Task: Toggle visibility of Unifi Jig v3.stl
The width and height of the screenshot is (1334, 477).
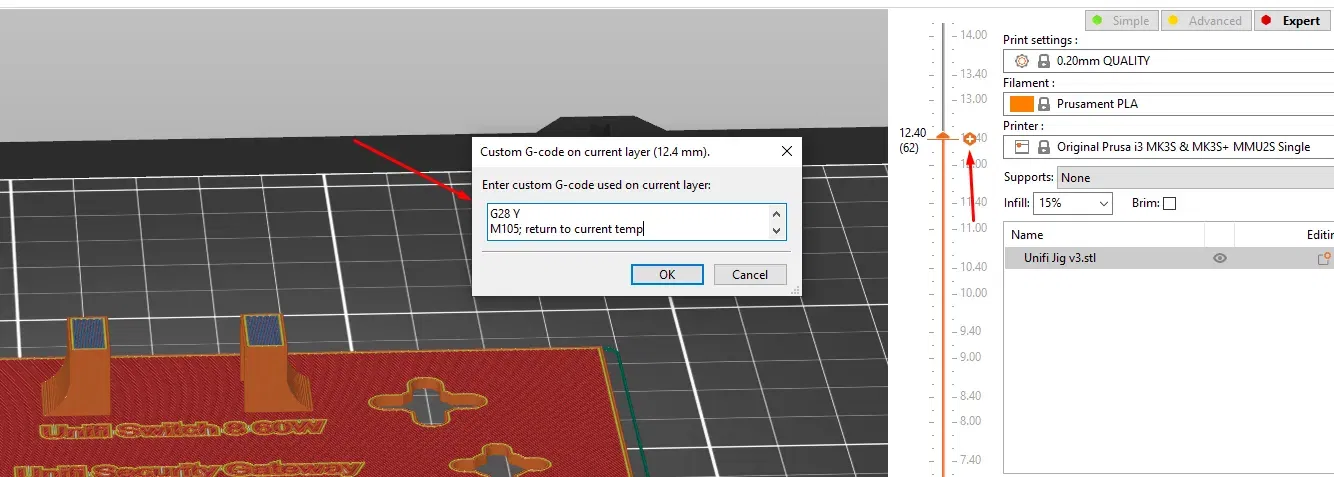Action: pos(1219,258)
